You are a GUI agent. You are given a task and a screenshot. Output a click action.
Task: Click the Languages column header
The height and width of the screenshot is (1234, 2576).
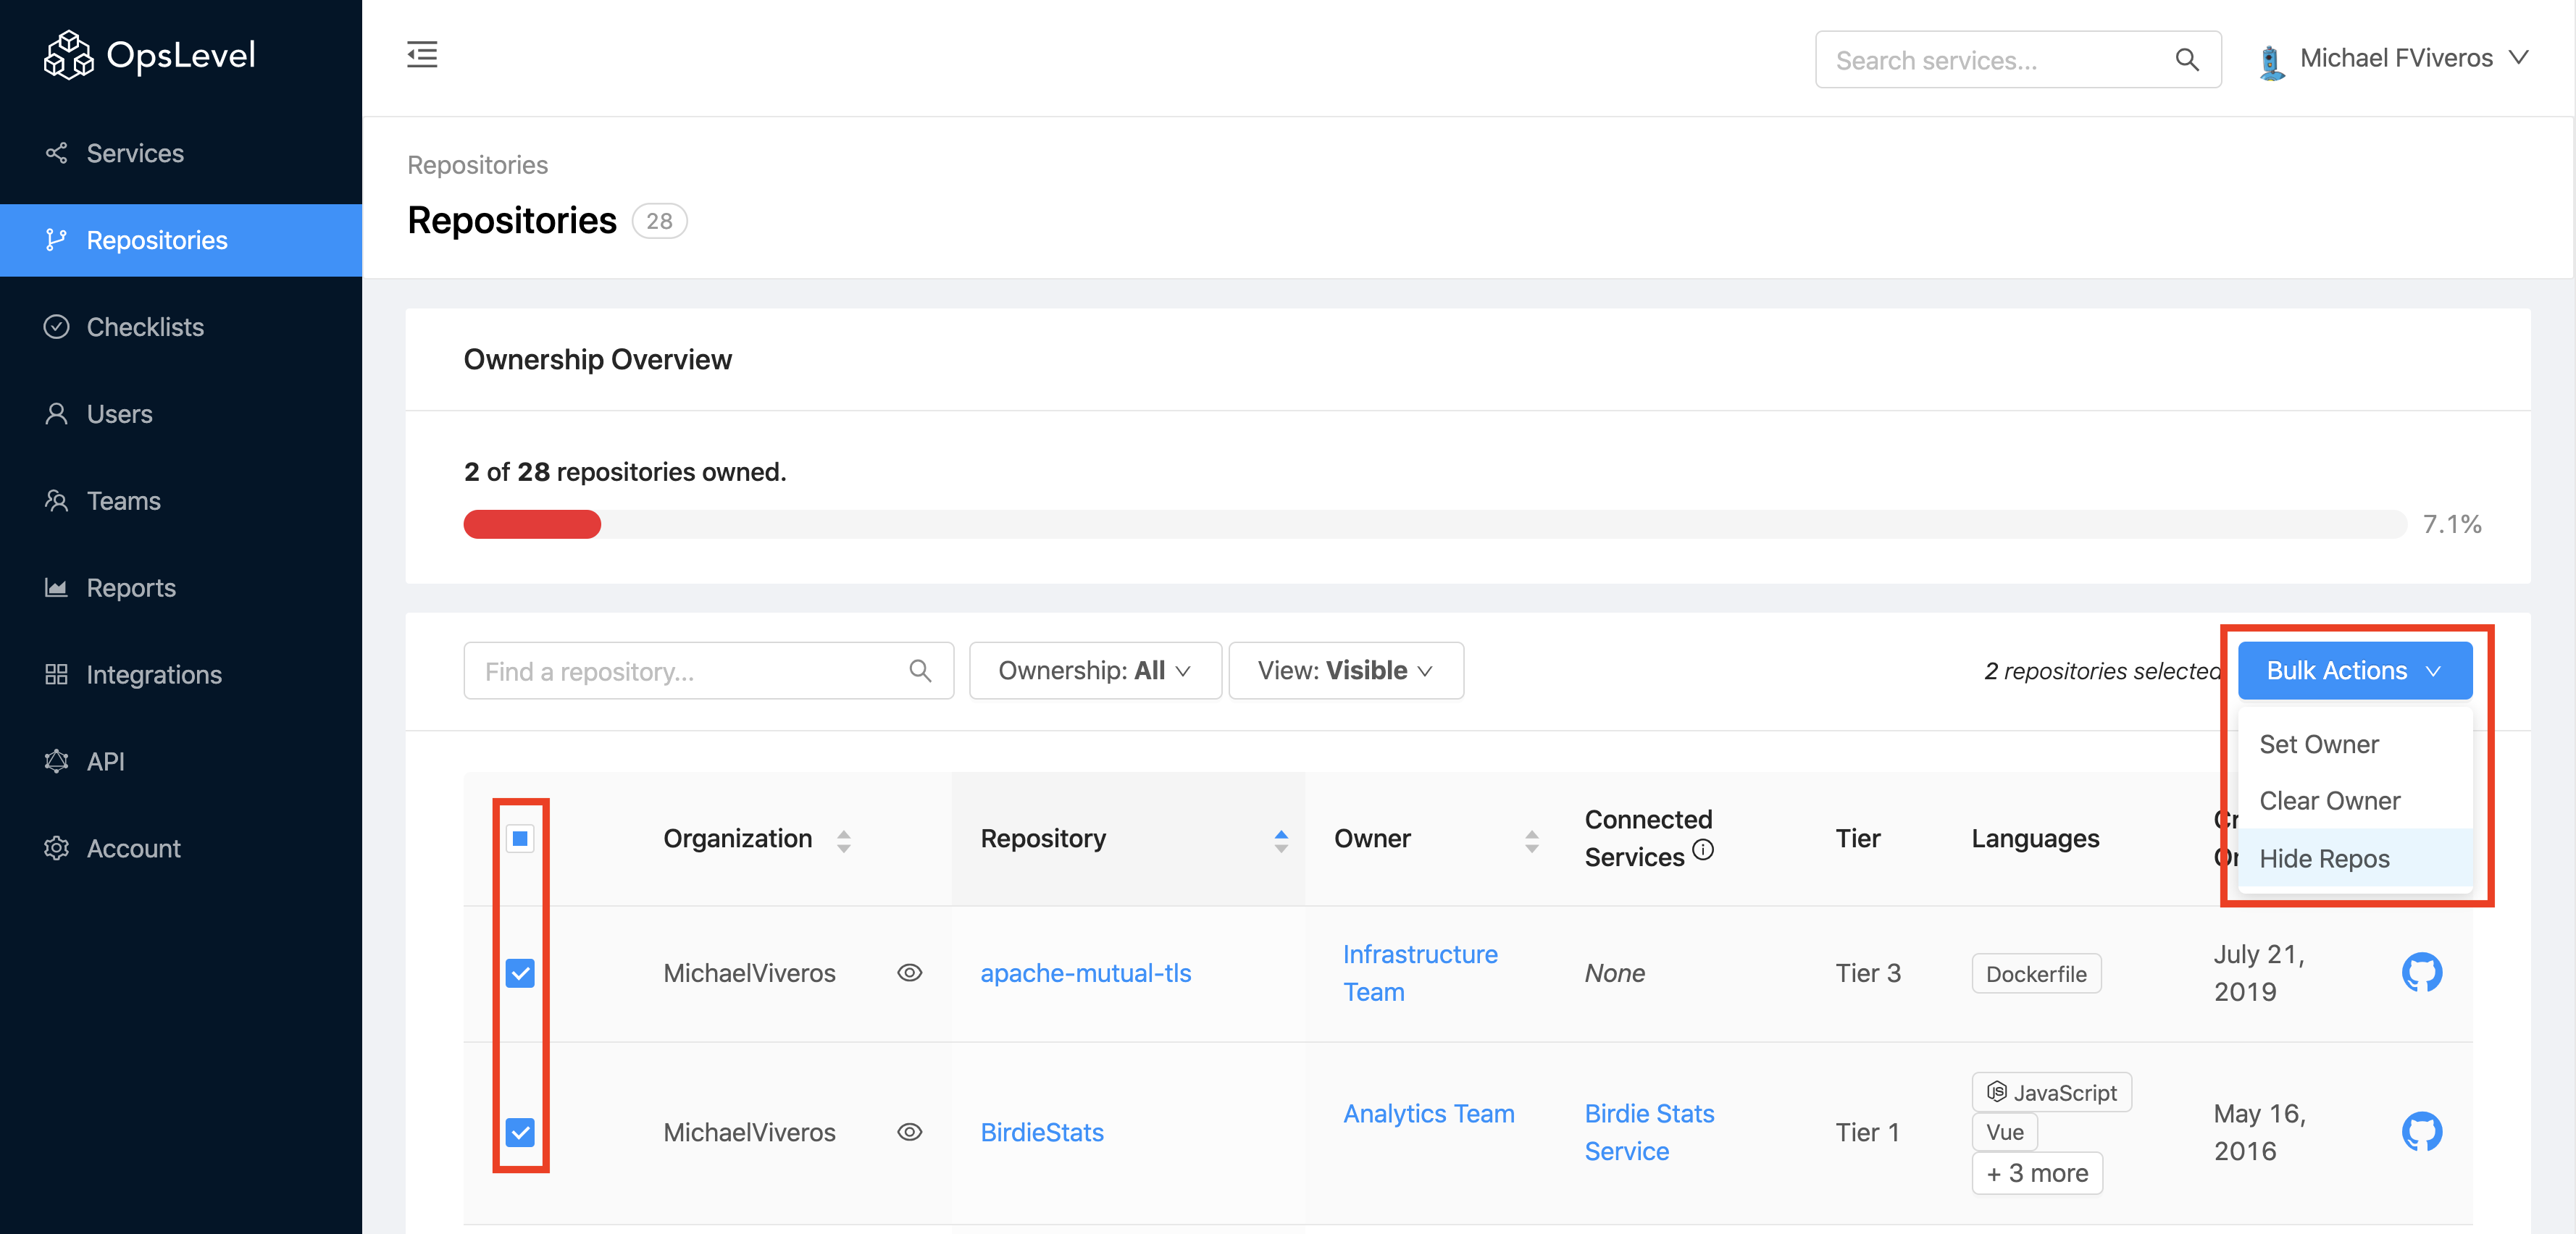pos(2035,839)
